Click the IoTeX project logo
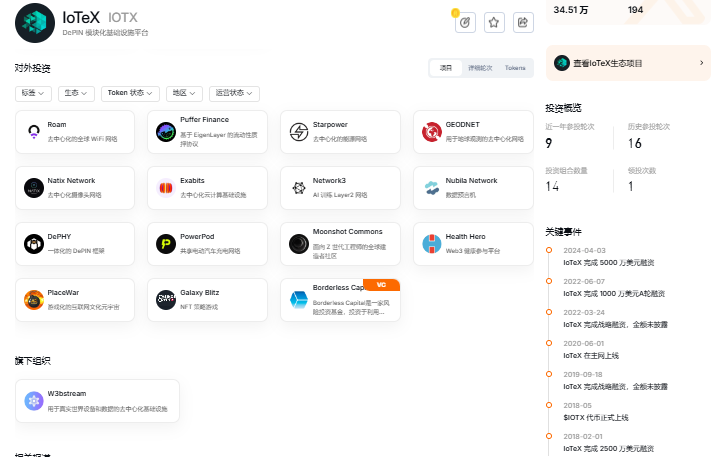 coord(35,23)
